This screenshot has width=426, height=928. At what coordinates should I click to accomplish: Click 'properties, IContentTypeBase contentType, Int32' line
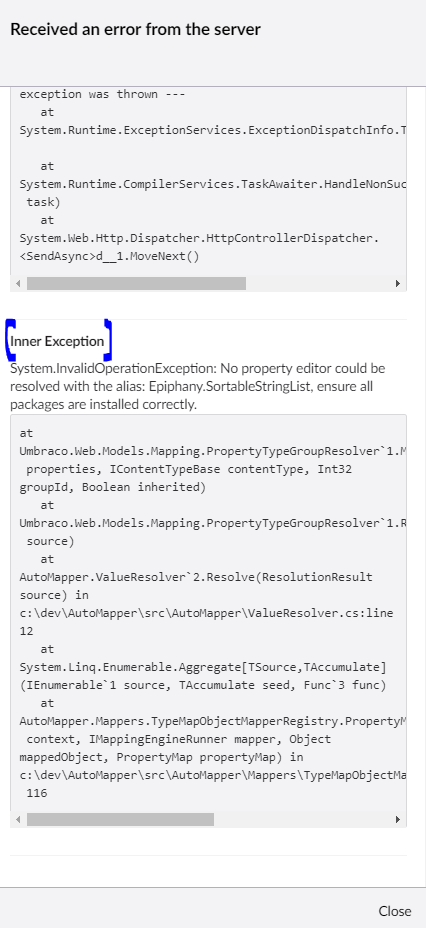[x=189, y=469]
